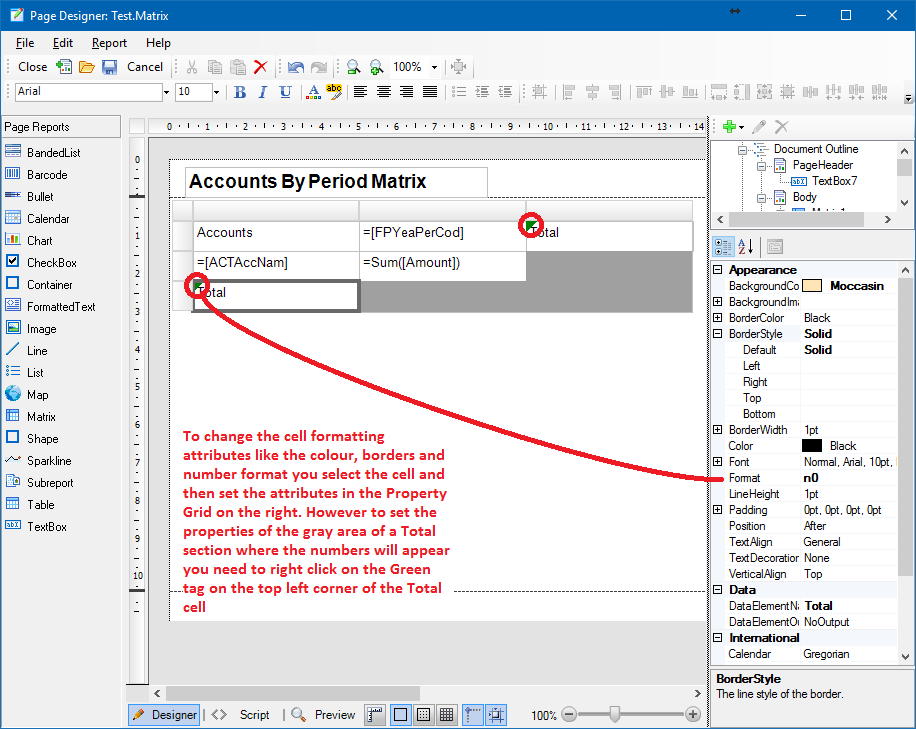916x729 pixels.
Task: Toggle Bold formatting
Action: pos(240,92)
